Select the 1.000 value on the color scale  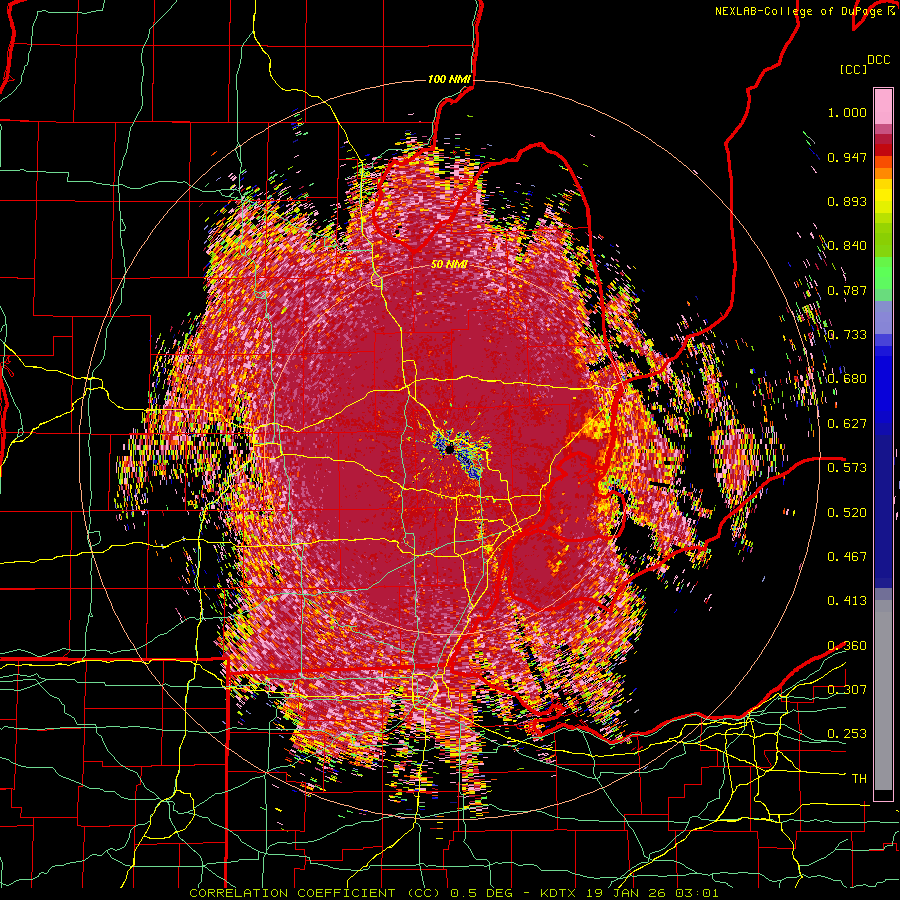click(847, 112)
